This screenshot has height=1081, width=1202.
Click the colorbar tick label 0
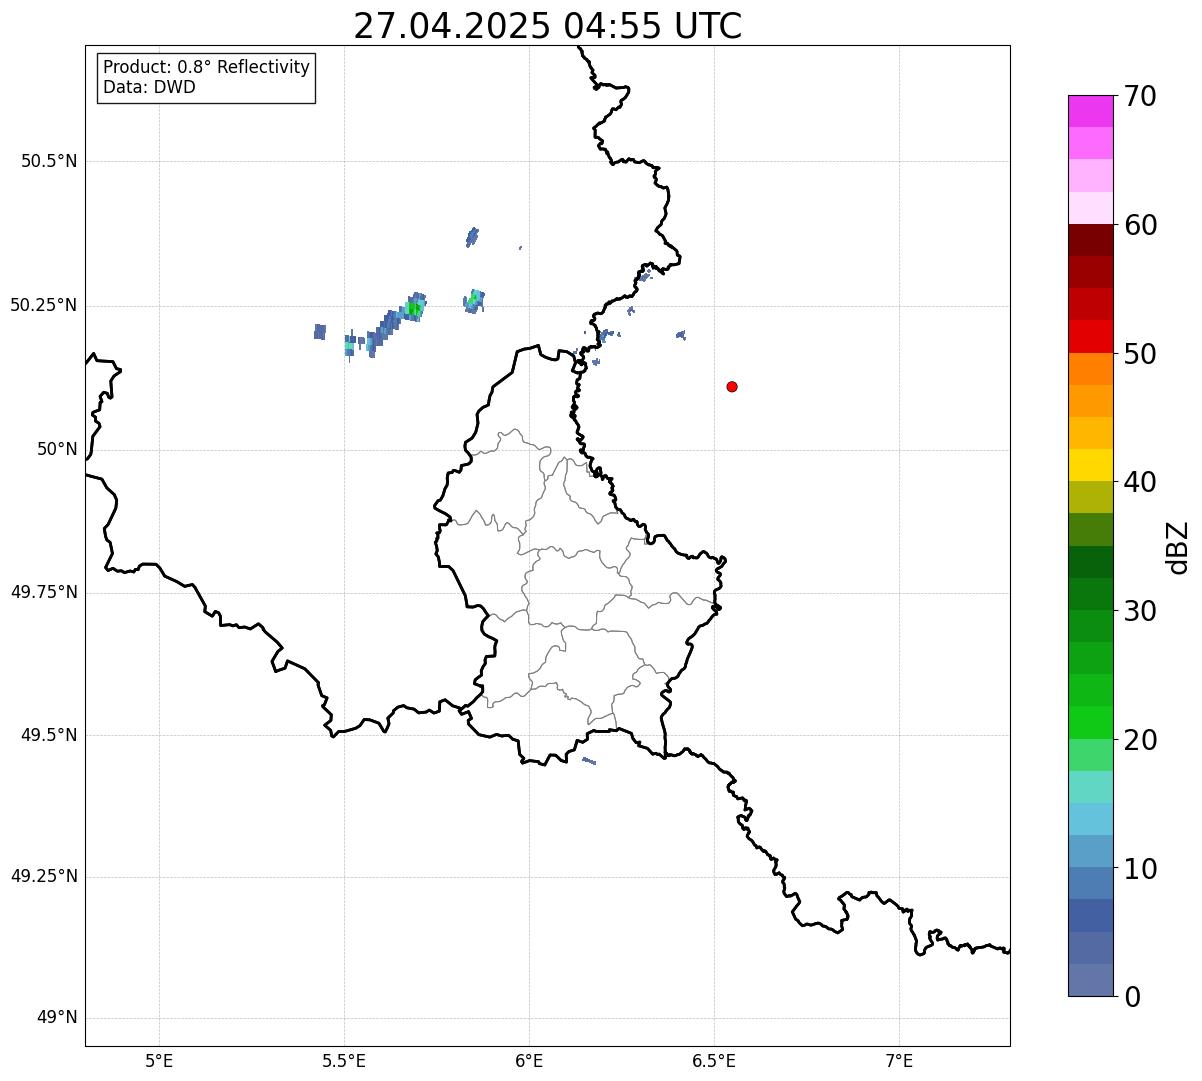1133,997
